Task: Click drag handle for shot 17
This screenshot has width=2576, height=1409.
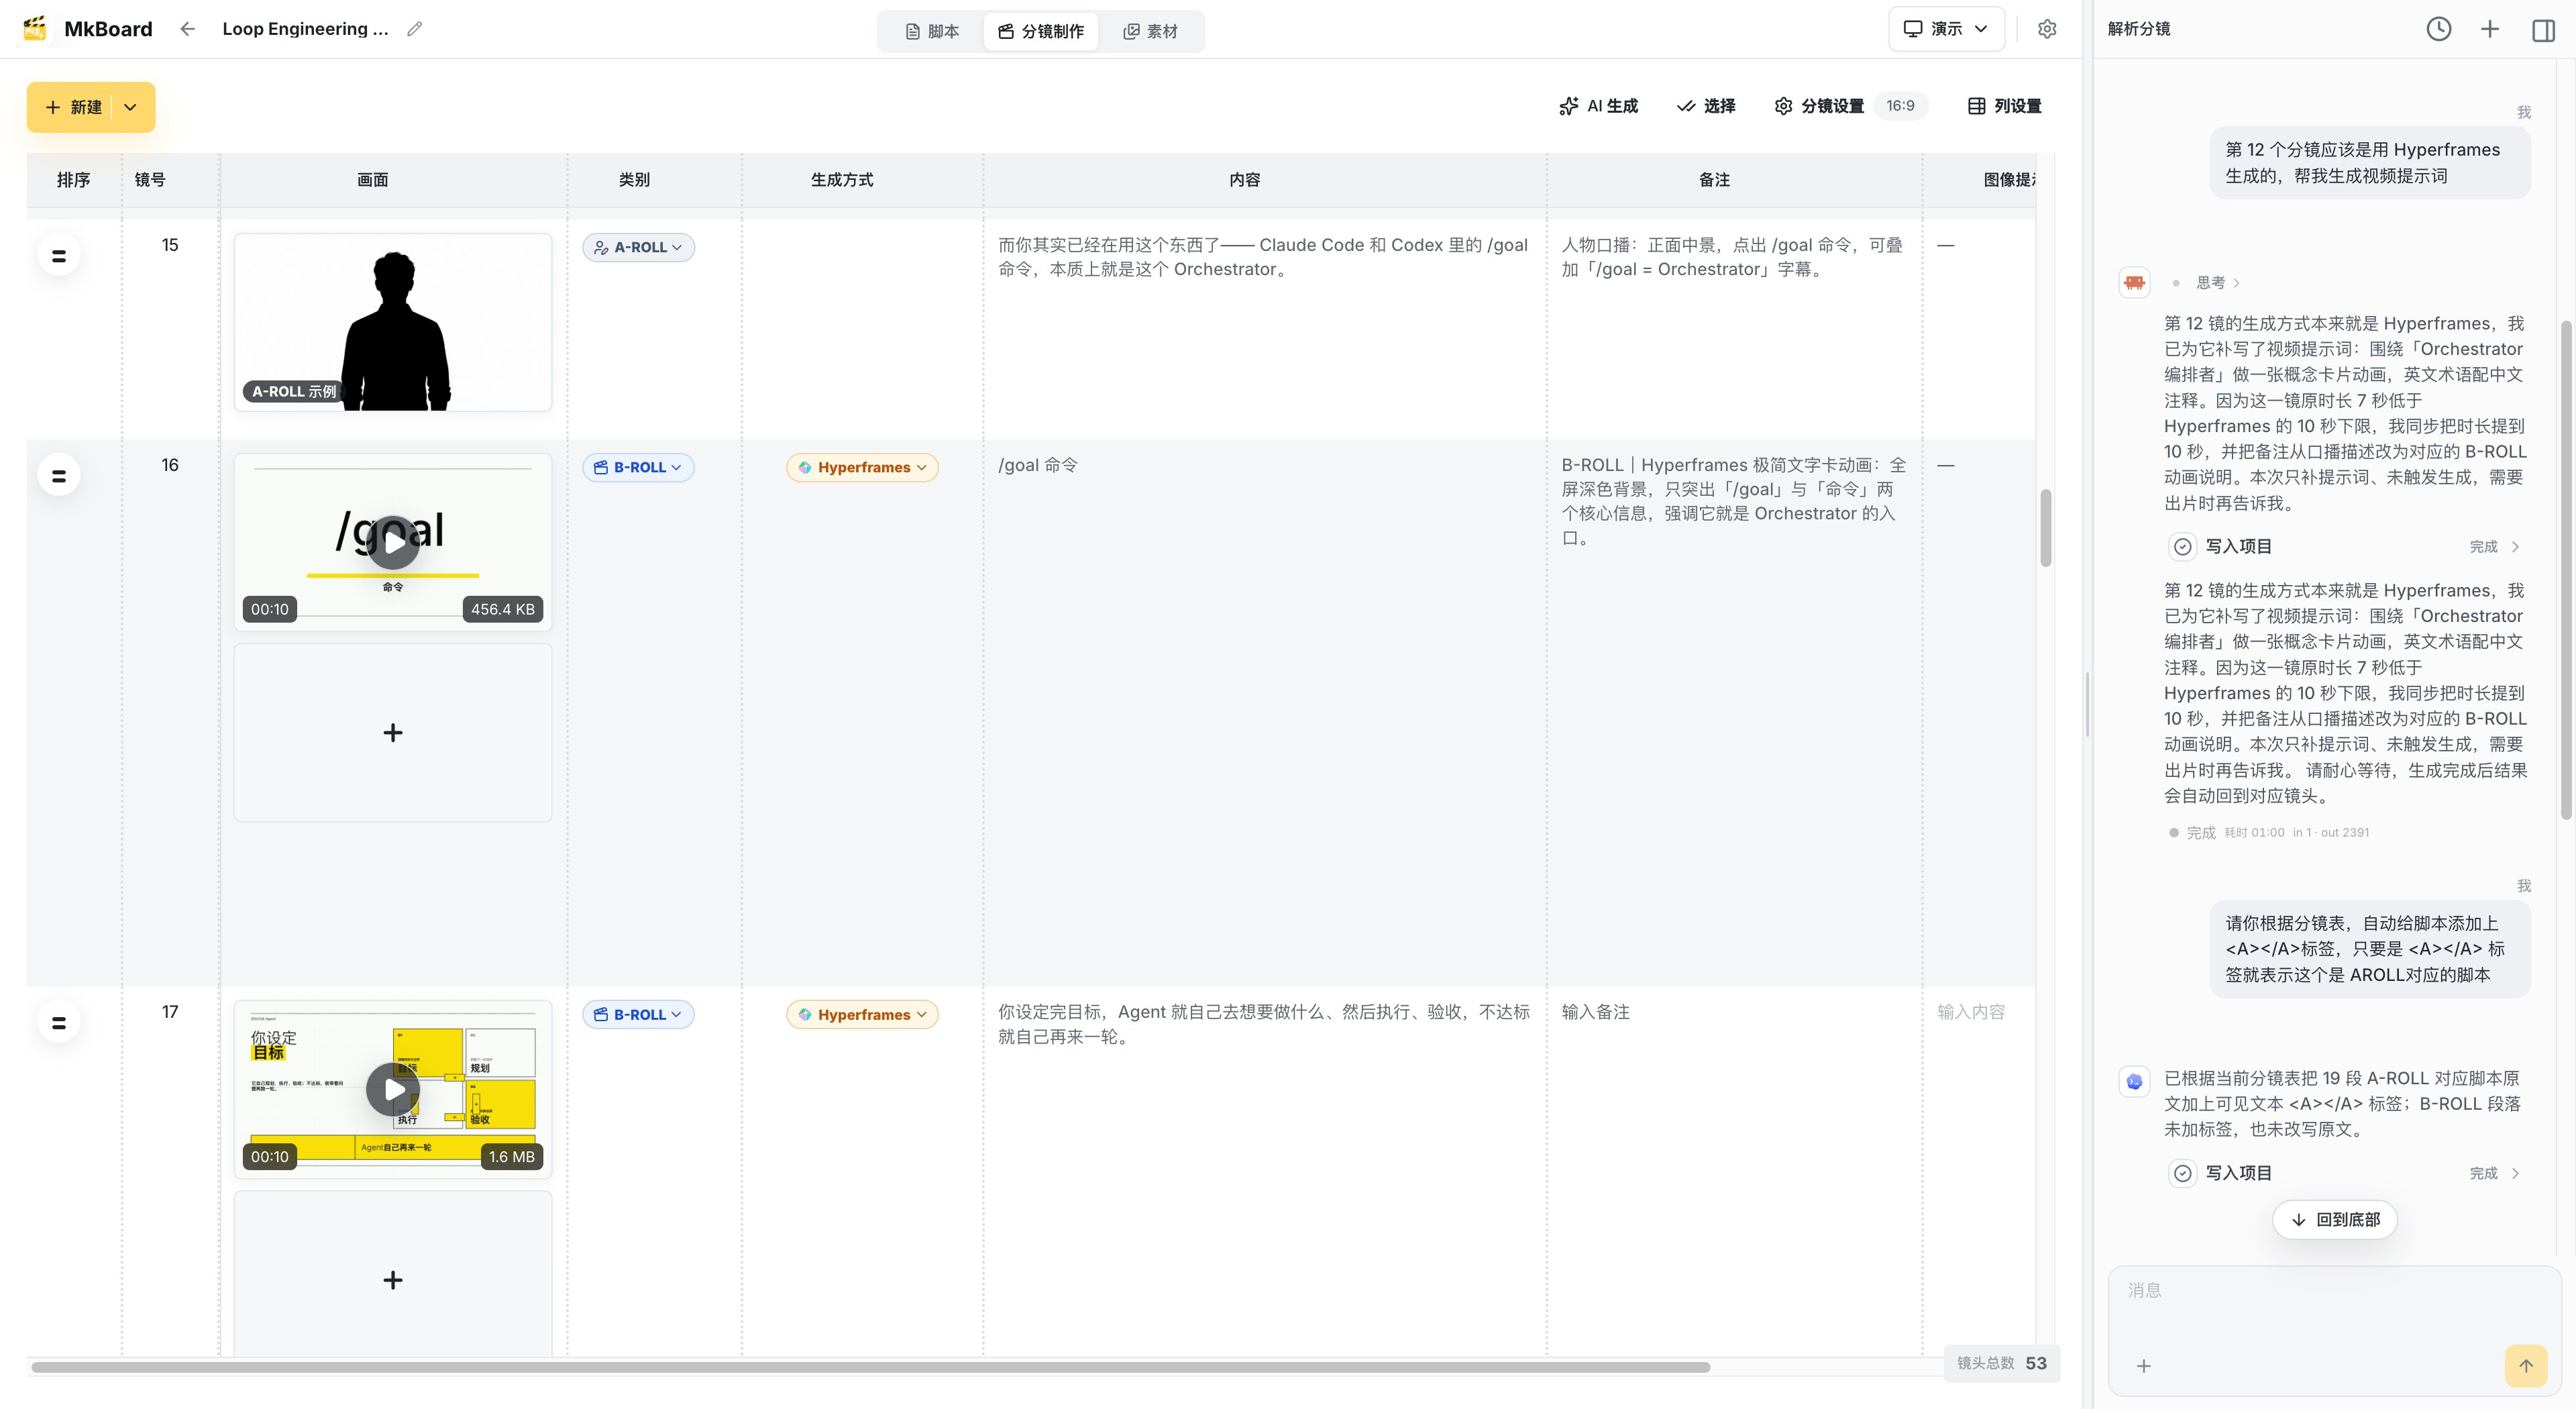Action: 59,1023
